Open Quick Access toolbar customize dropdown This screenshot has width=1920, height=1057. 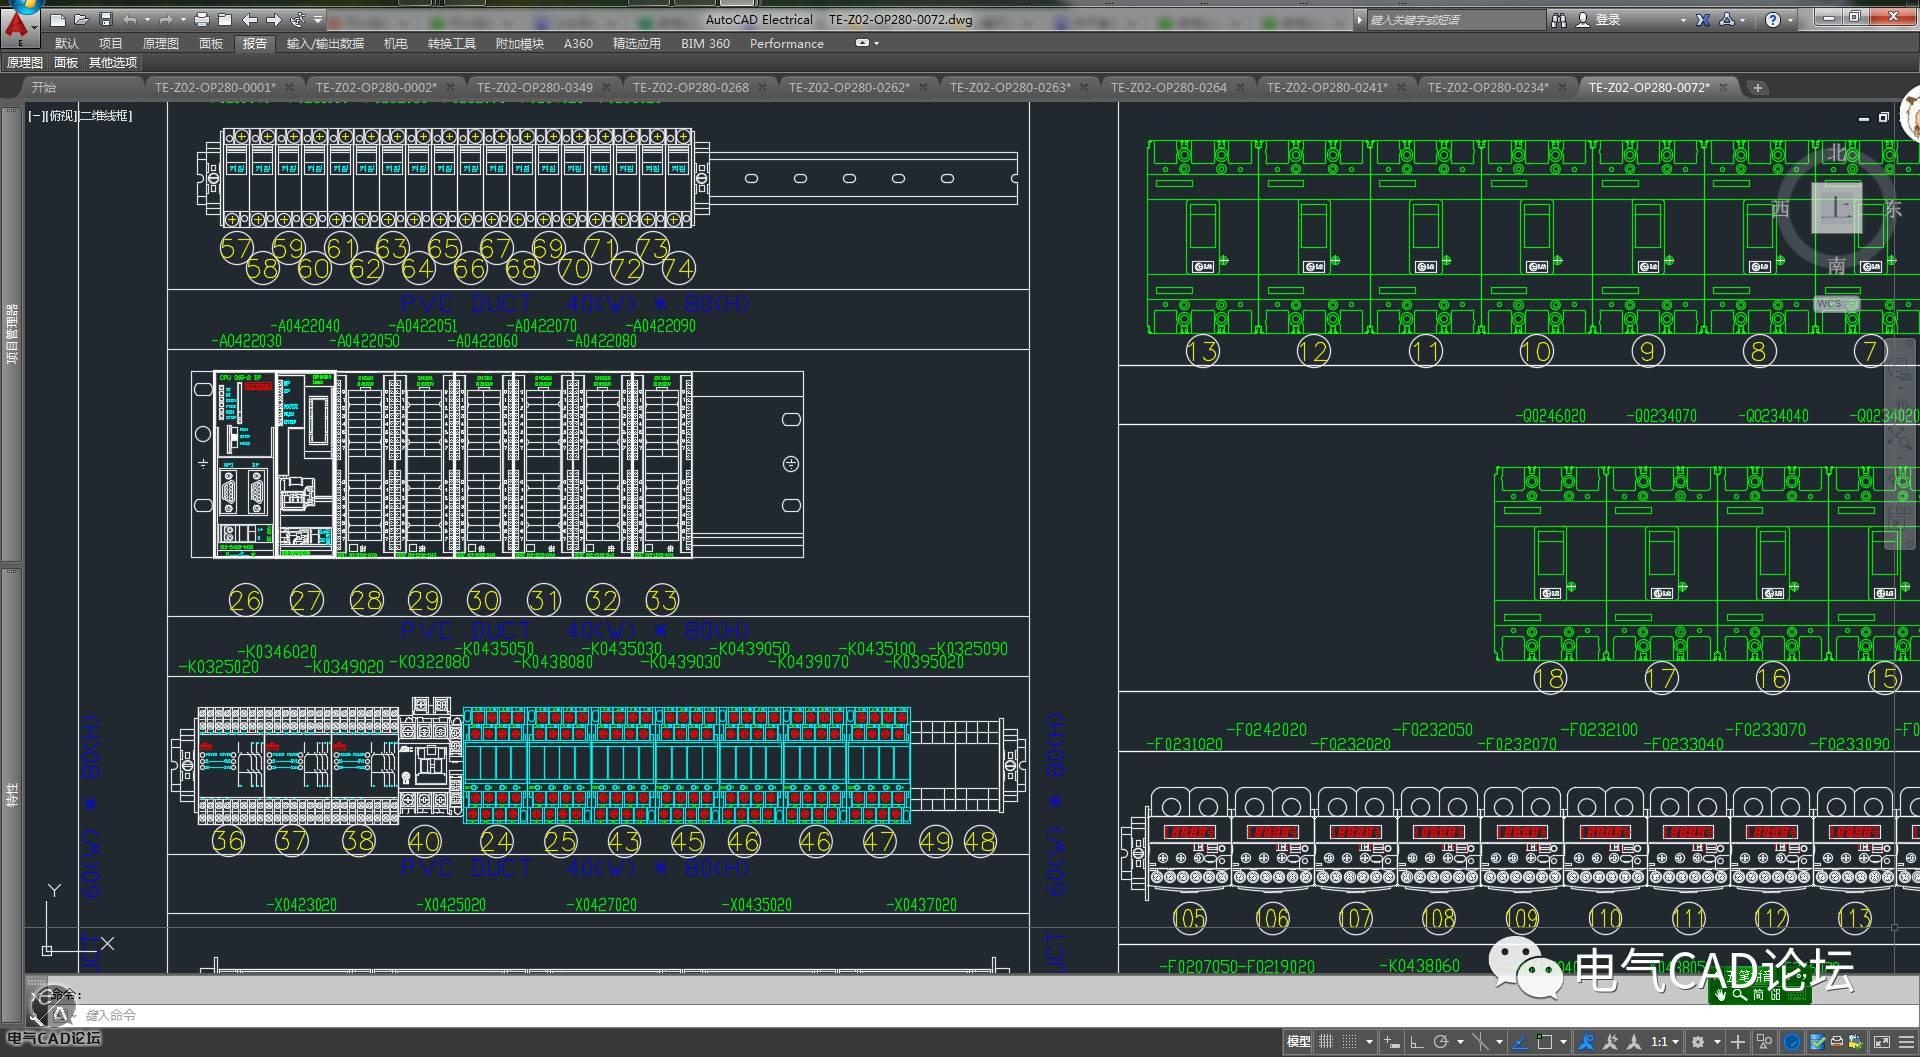pos(318,19)
